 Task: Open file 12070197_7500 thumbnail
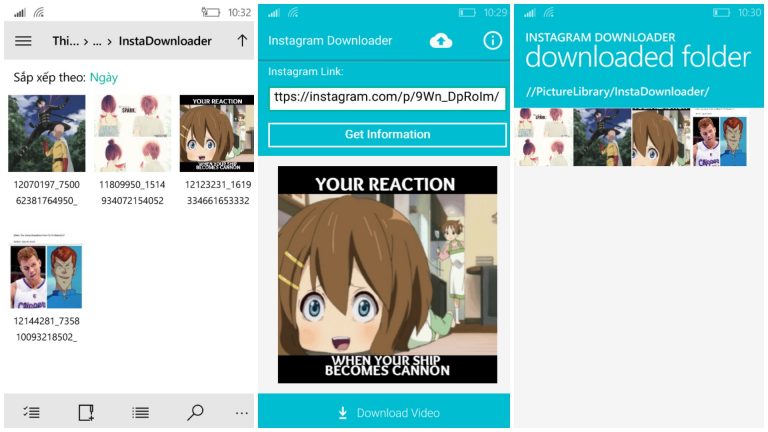pos(47,133)
